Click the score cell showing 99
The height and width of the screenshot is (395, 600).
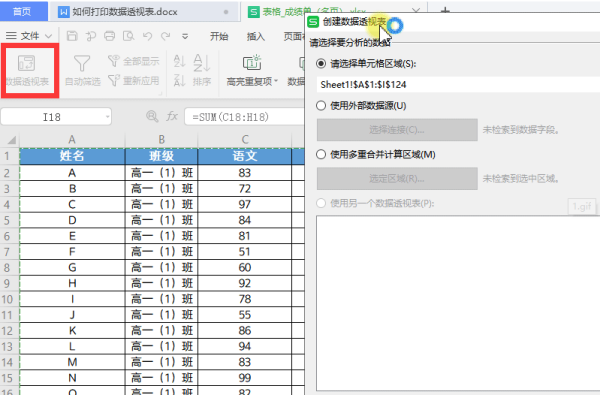click(x=245, y=378)
